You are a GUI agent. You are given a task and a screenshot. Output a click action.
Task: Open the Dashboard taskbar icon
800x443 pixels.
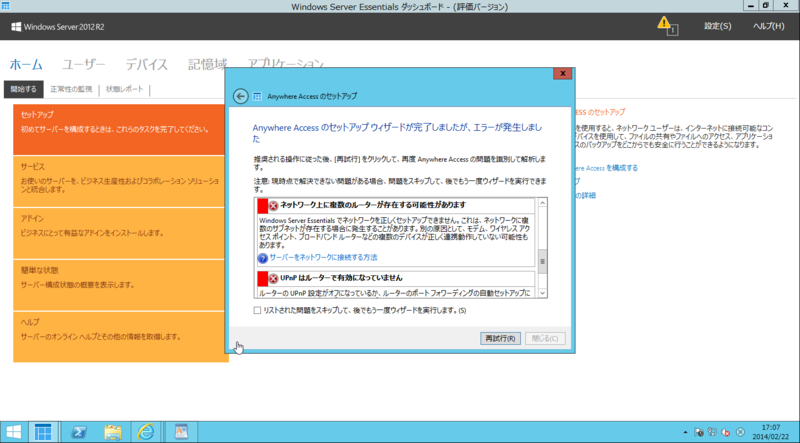(43, 432)
